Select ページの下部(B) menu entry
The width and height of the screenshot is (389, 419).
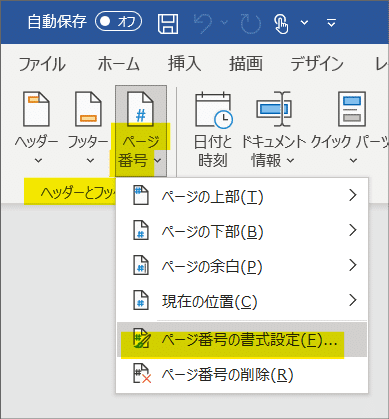[x=242, y=231]
